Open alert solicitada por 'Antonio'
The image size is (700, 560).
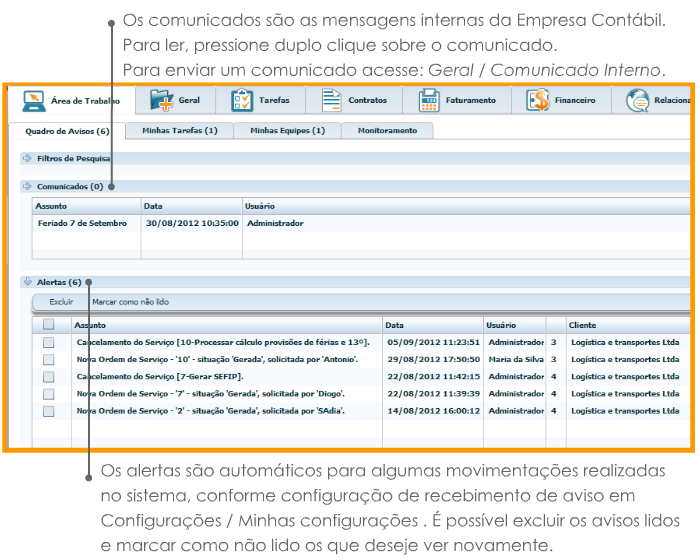coord(217,359)
